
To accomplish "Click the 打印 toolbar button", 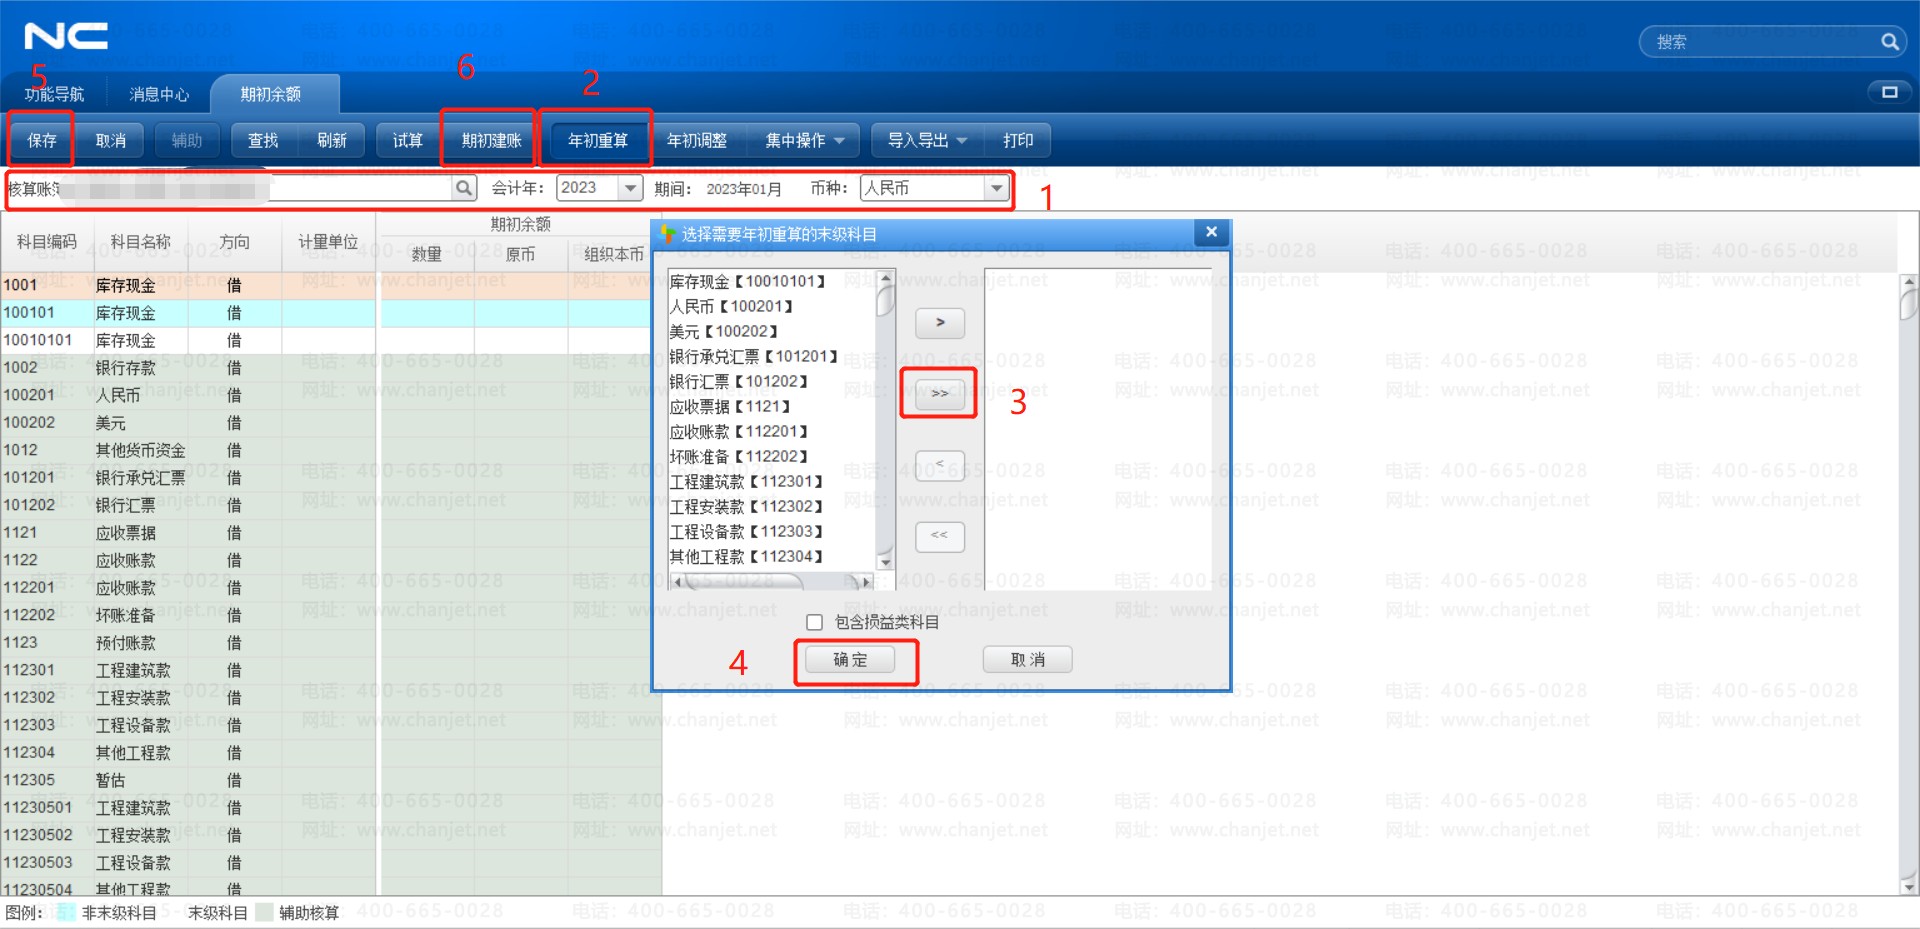I will (x=1018, y=141).
